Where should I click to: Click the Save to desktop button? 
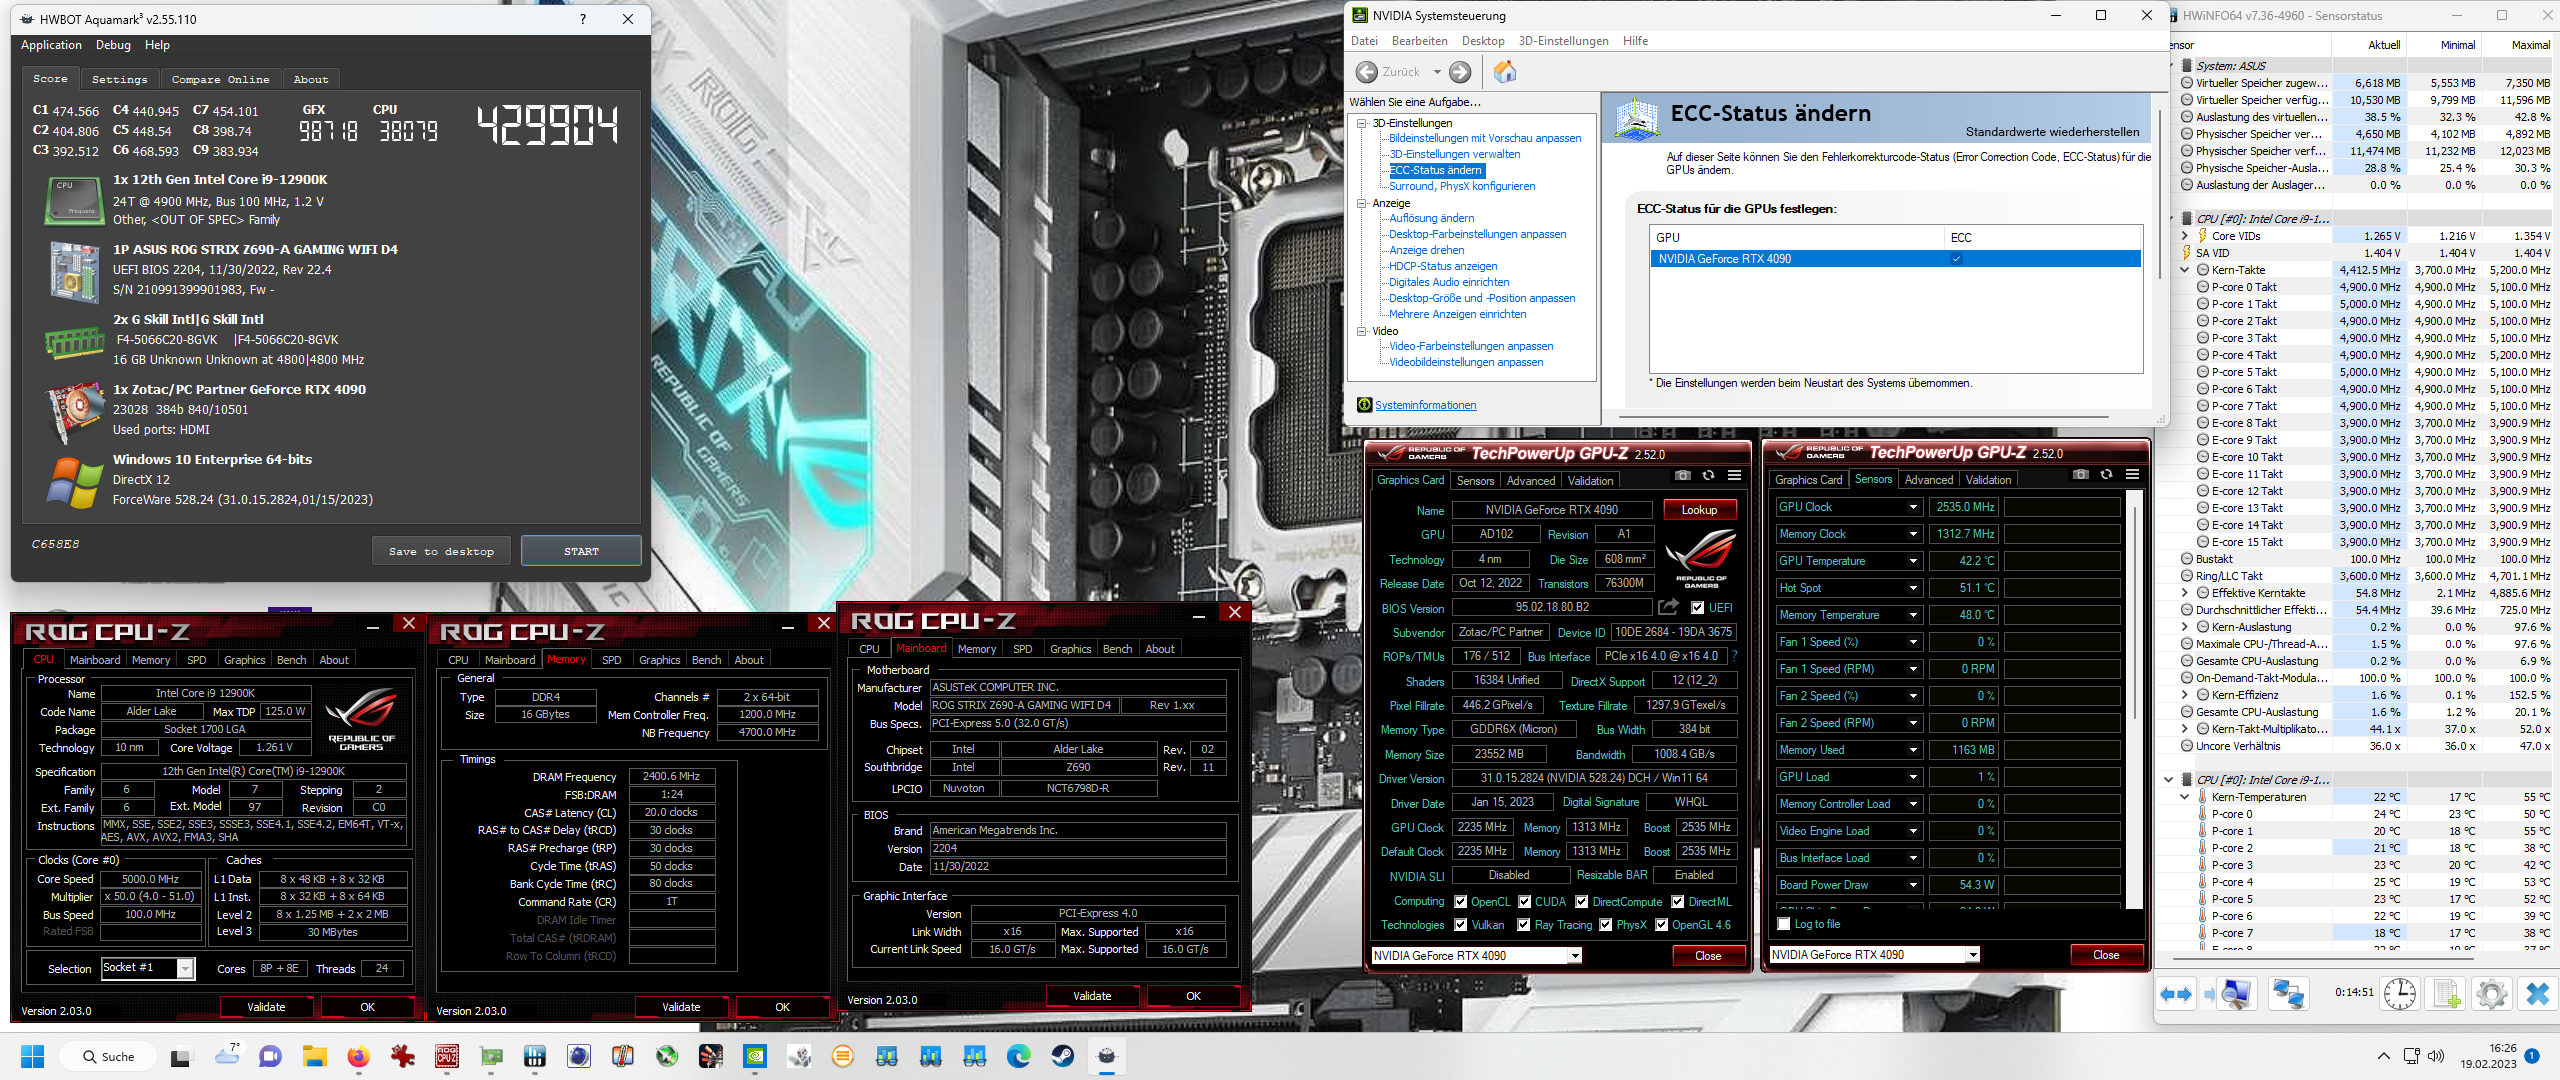pyautogui.click(x=441, y=551)
